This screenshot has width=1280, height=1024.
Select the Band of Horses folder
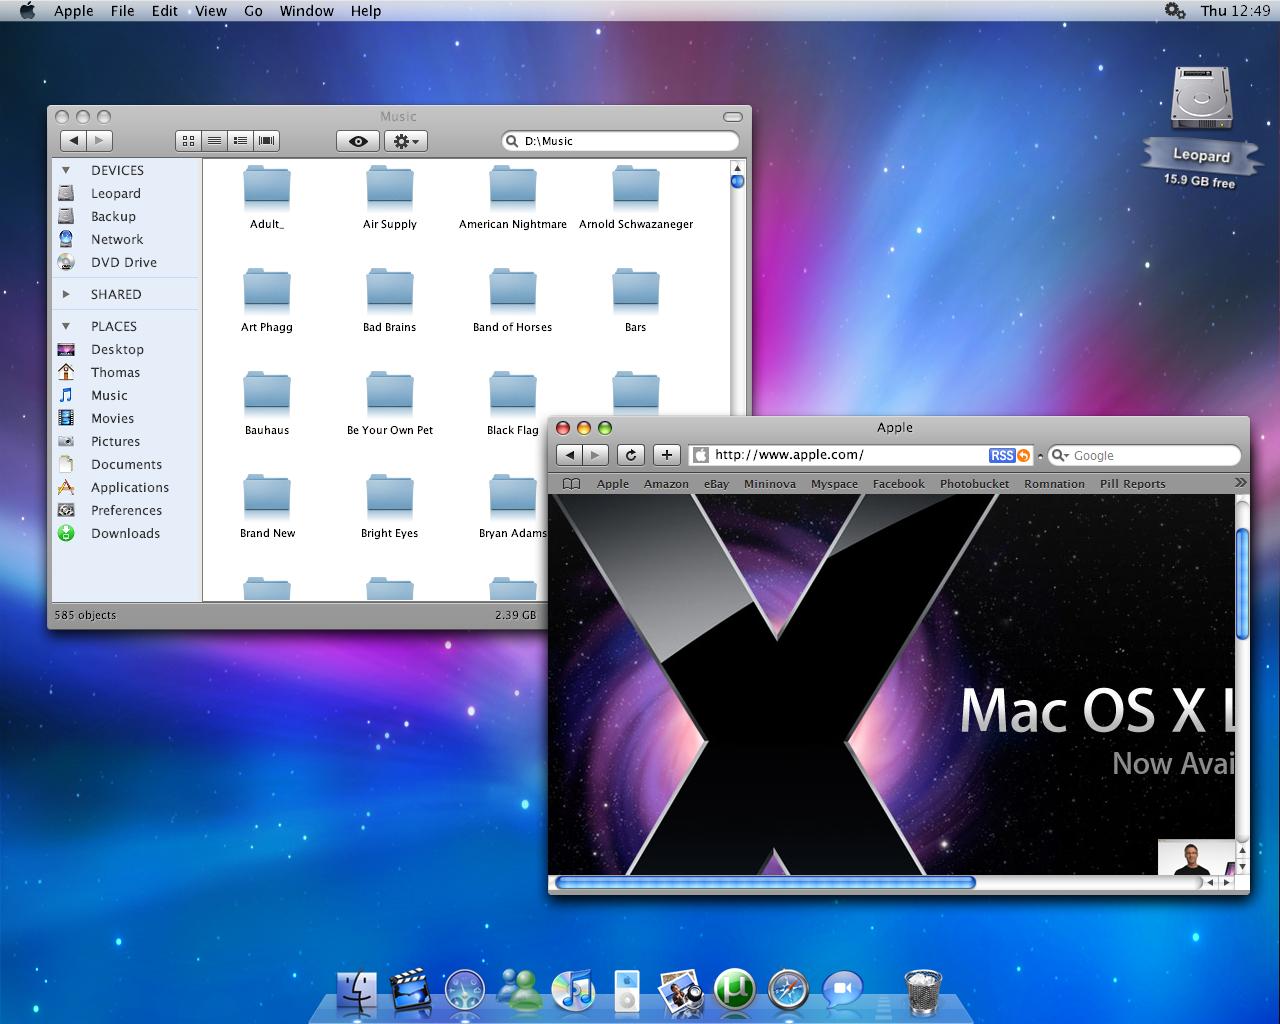click(513, 301)
